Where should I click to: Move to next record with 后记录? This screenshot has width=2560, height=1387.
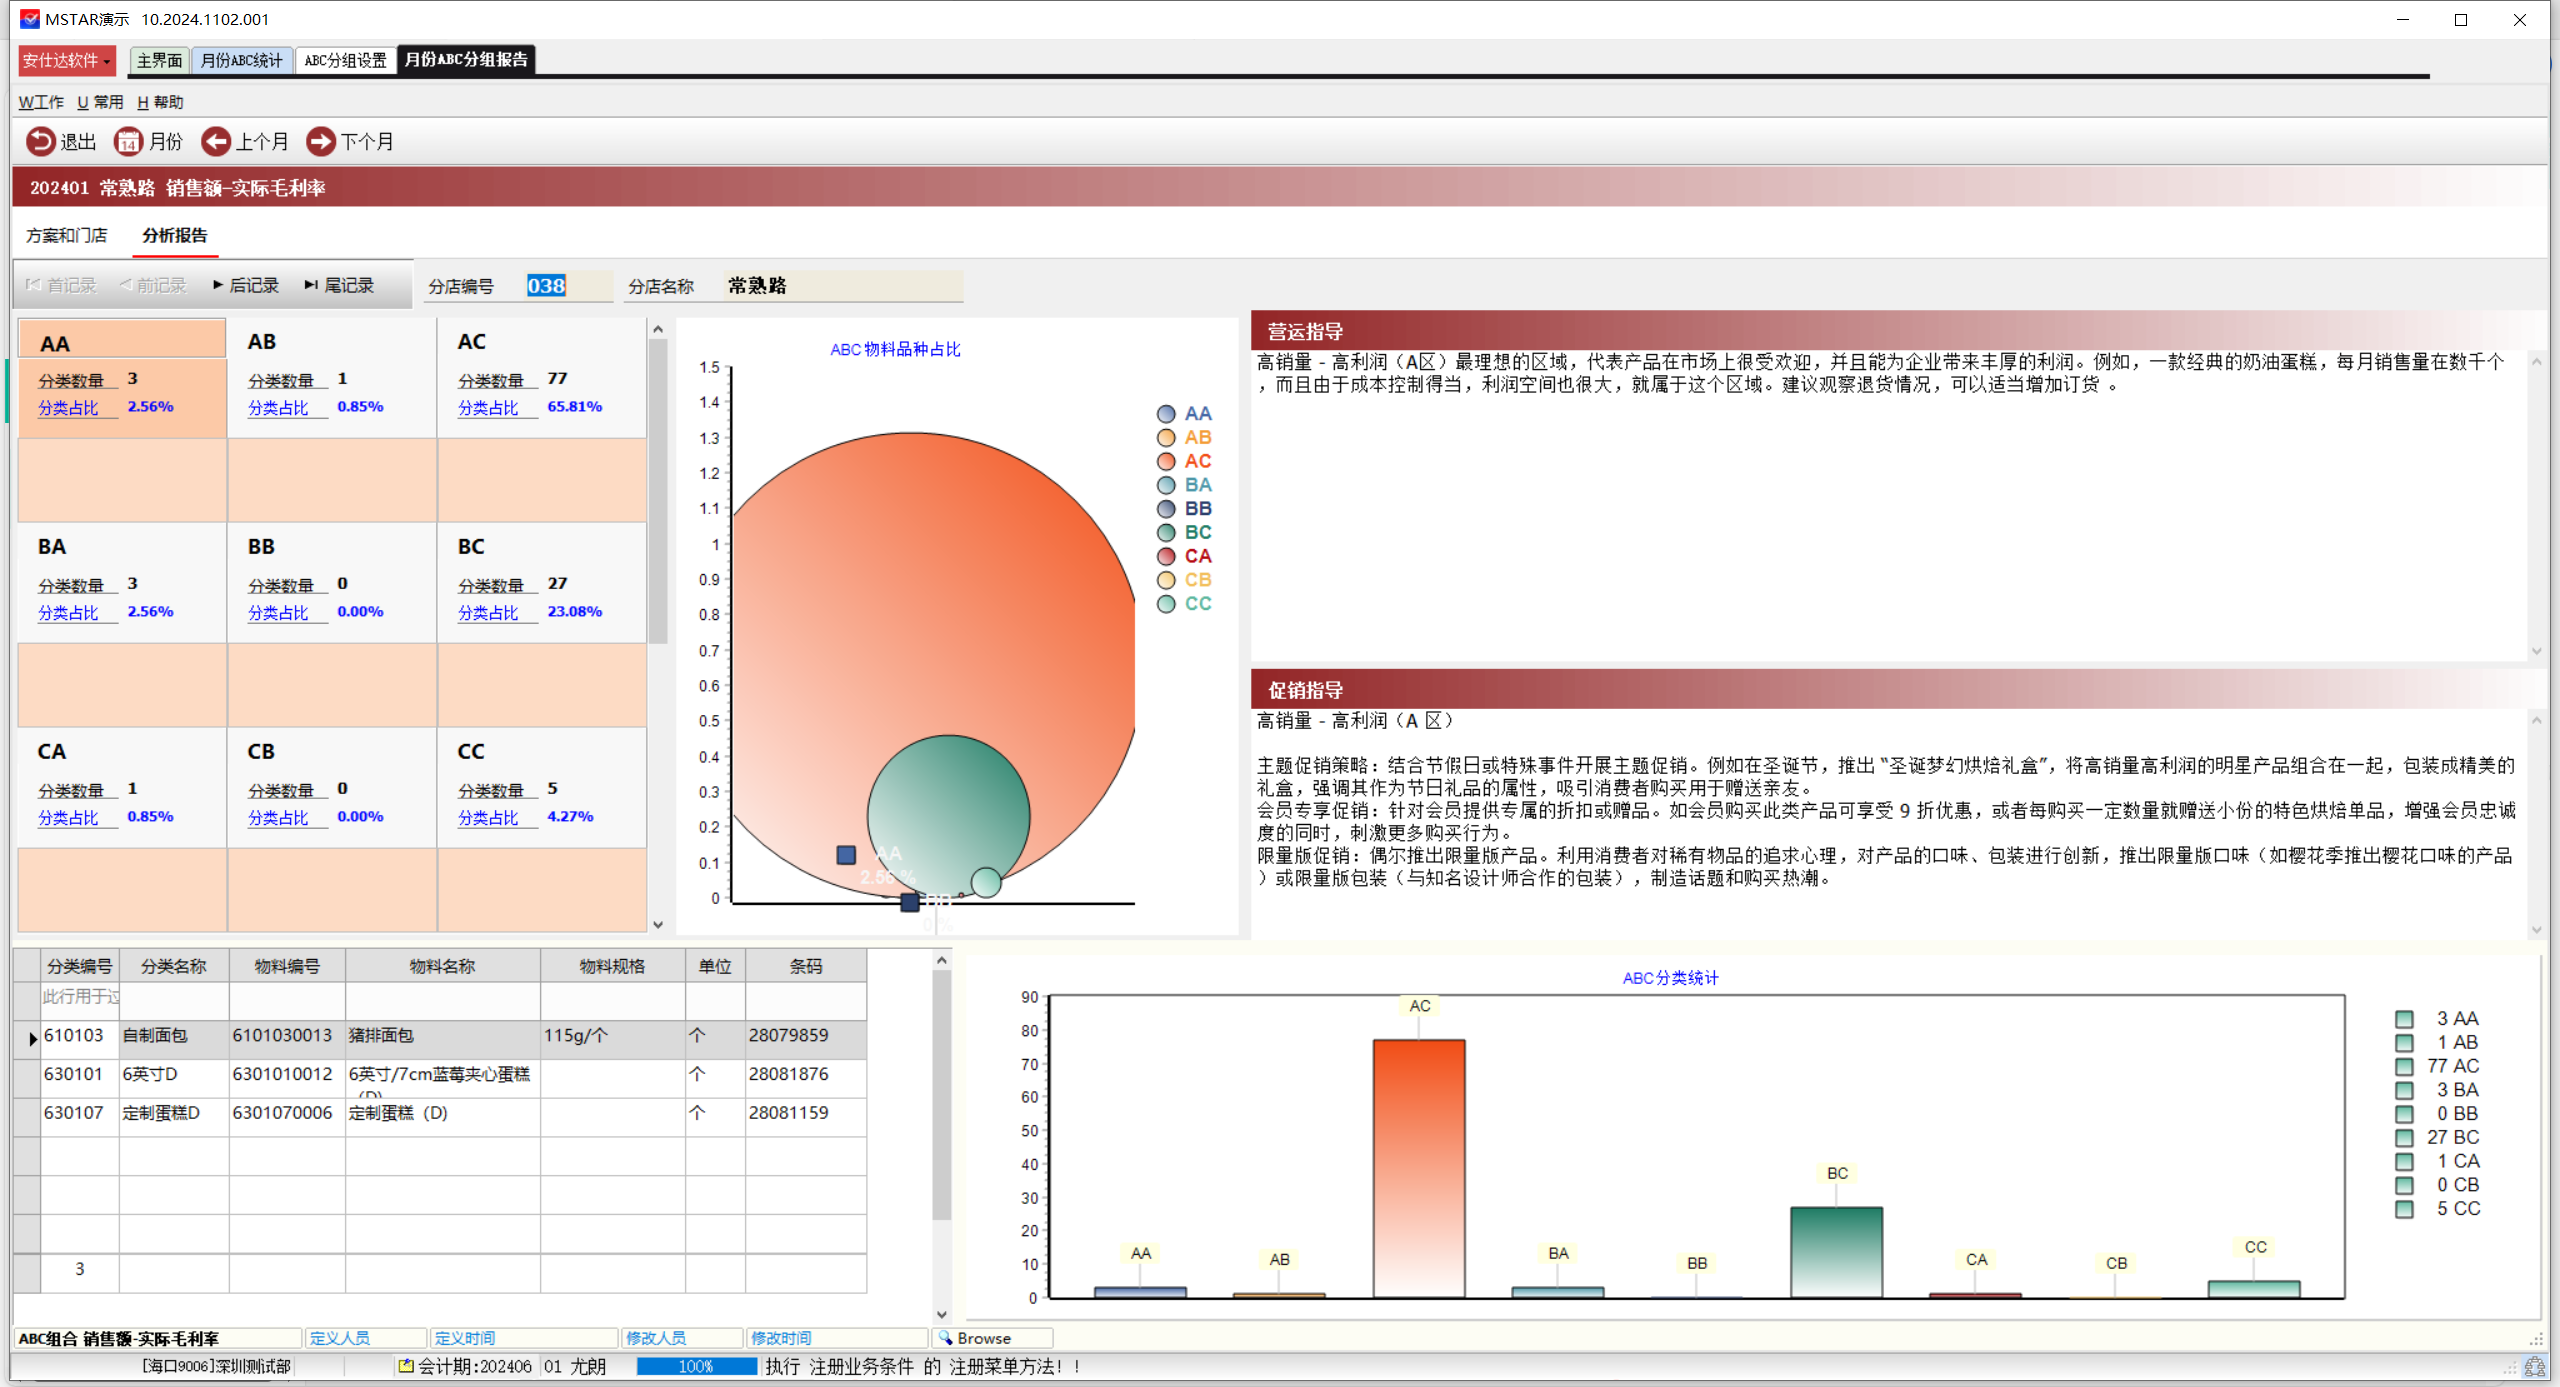click(x=246, y=286)
